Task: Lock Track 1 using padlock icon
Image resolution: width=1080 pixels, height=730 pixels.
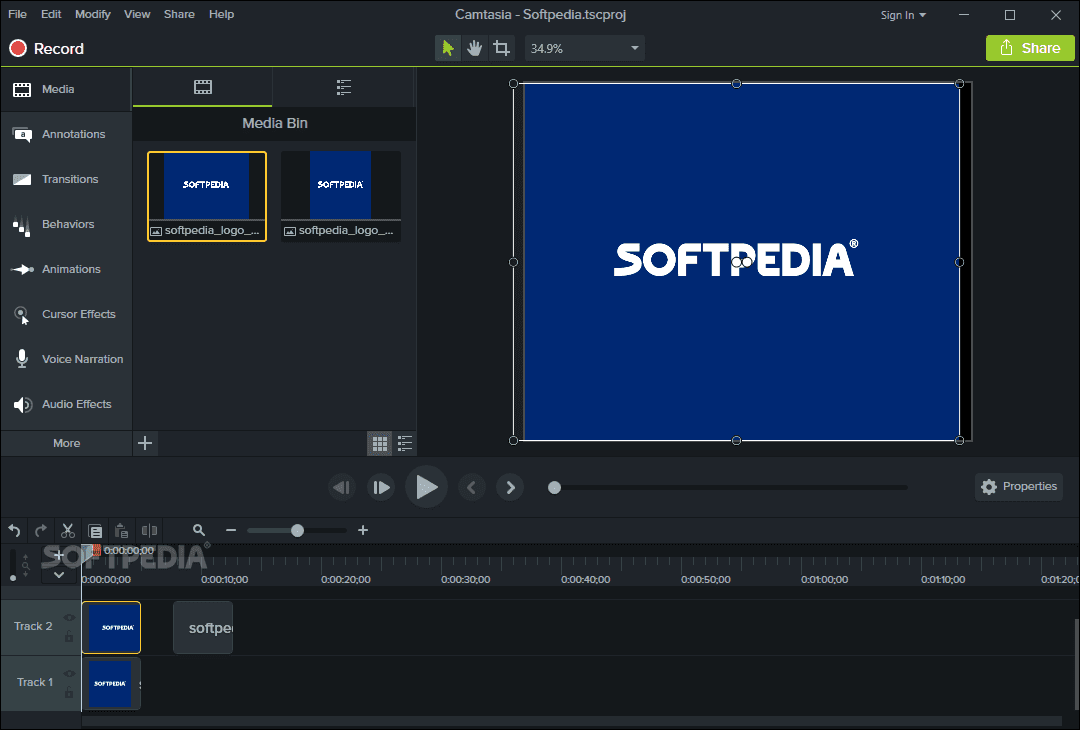Action: tap(69, 693)
